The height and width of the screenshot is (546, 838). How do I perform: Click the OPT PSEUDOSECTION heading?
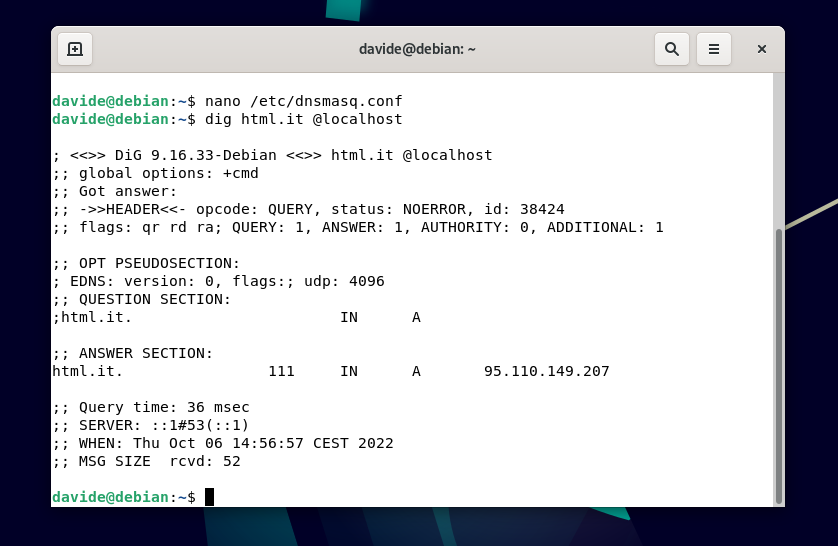coord(146,263)
